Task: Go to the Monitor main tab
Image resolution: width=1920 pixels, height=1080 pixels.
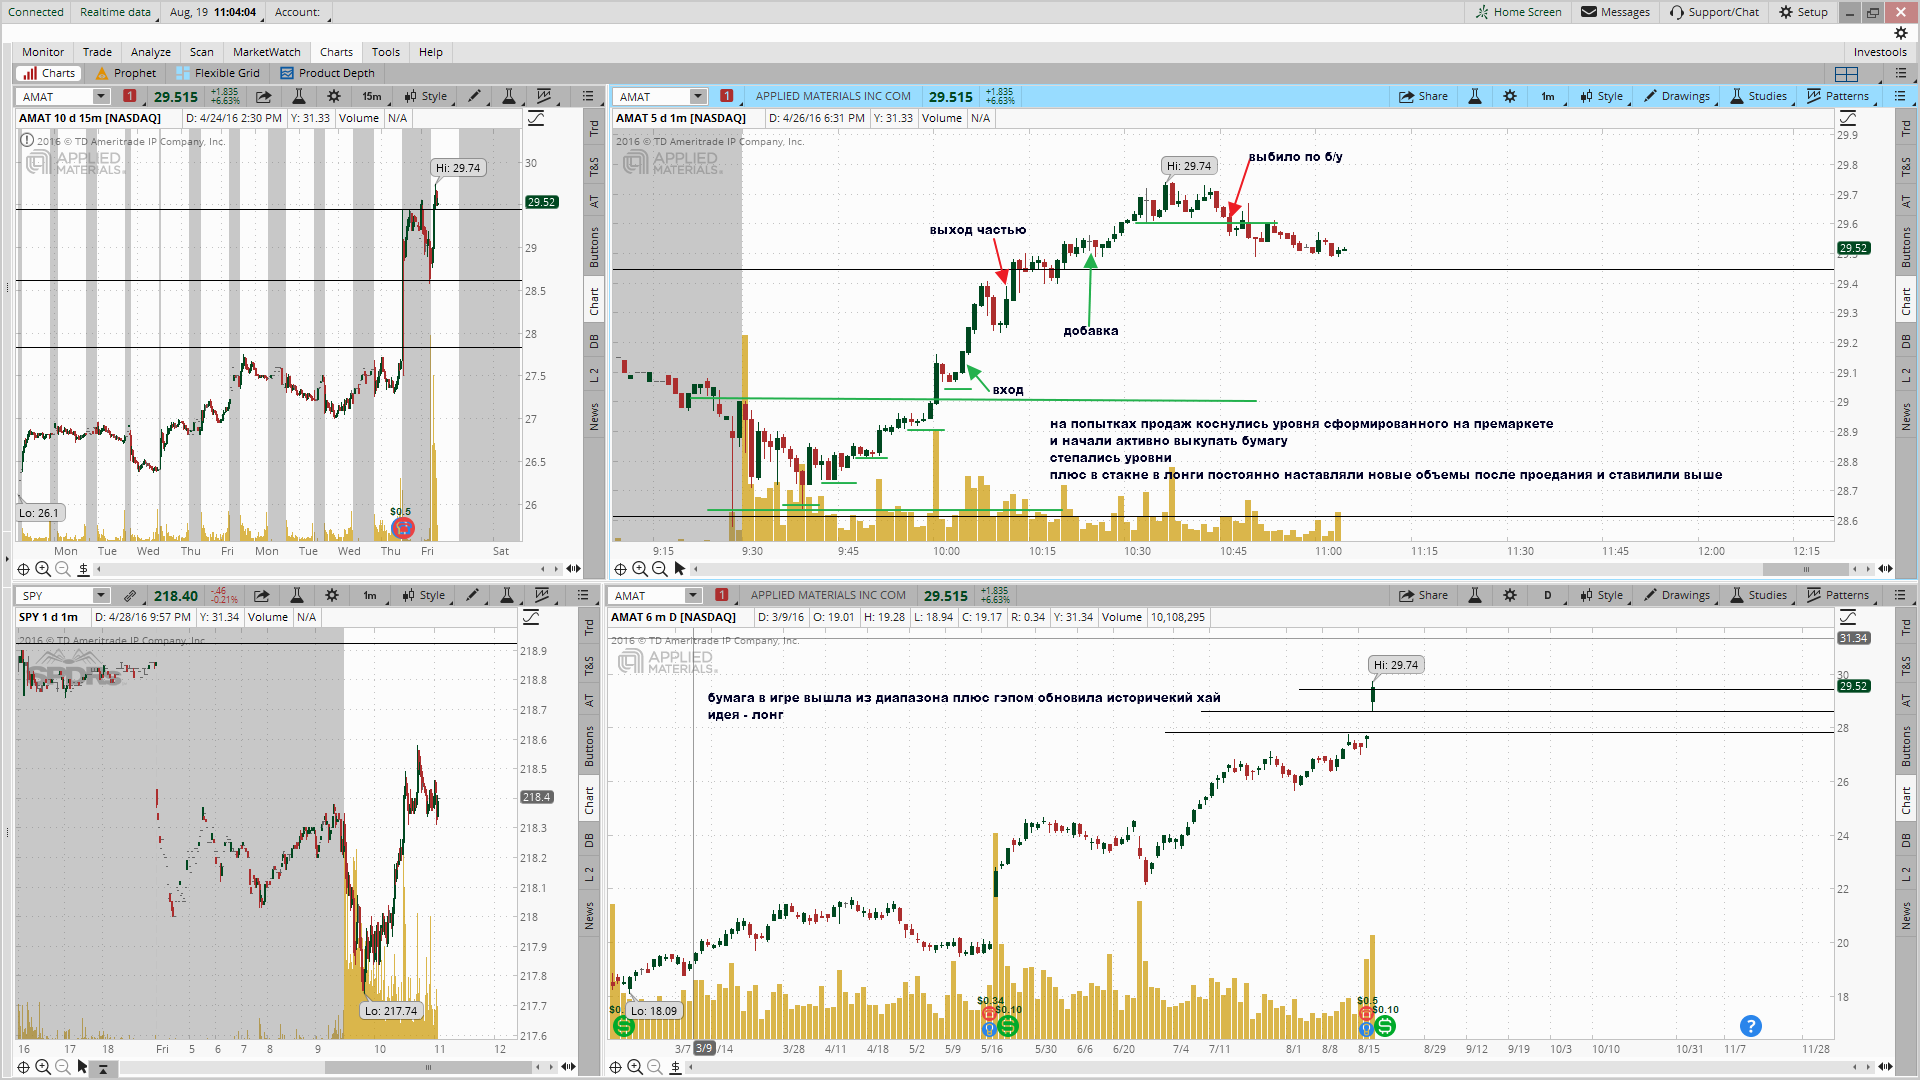Action: pos(43,52)
